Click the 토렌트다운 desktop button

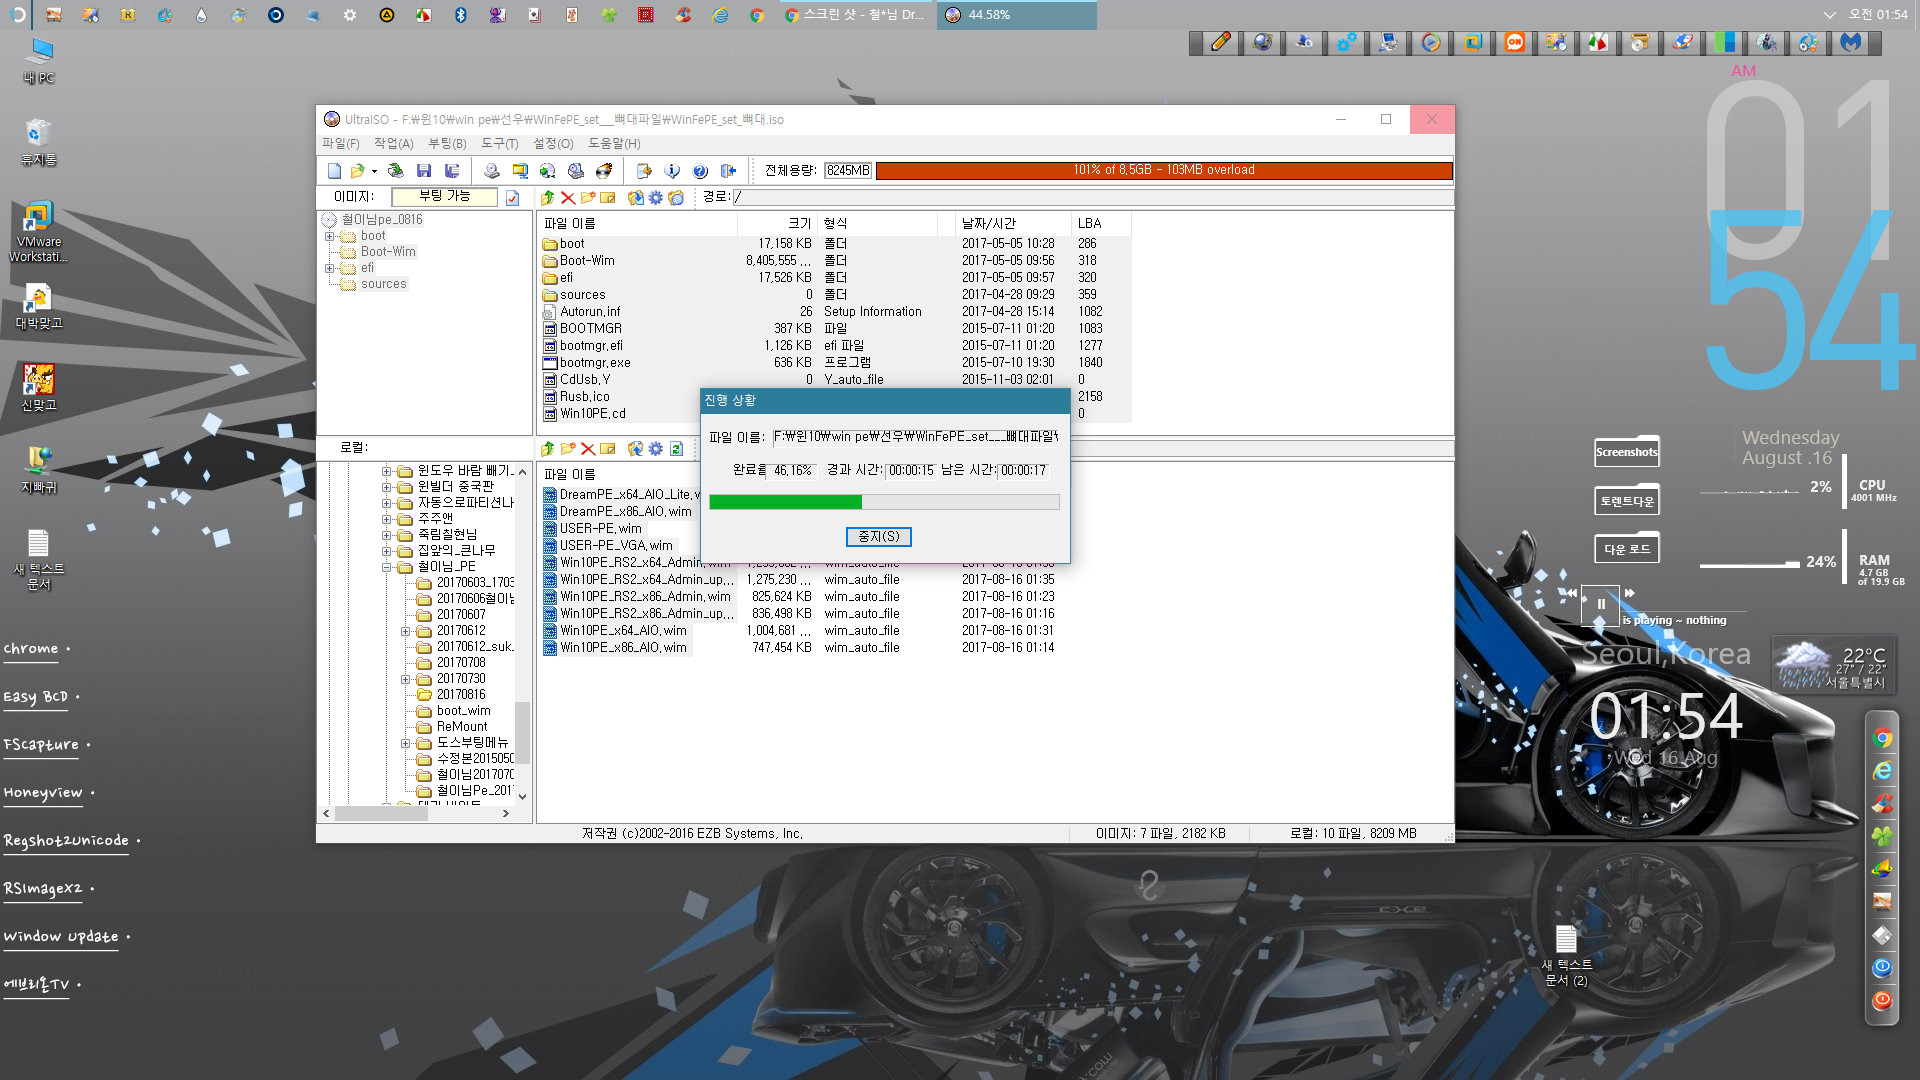[x=1627, y=501]
